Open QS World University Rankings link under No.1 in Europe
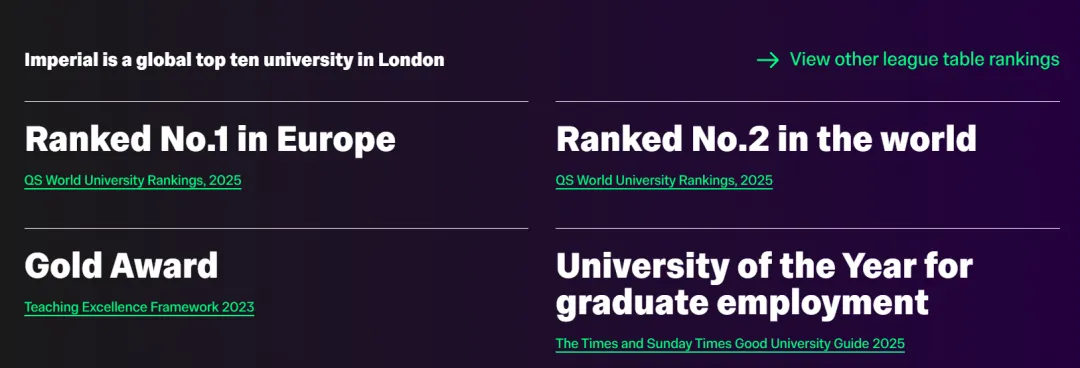 click(x=133, y=181)
